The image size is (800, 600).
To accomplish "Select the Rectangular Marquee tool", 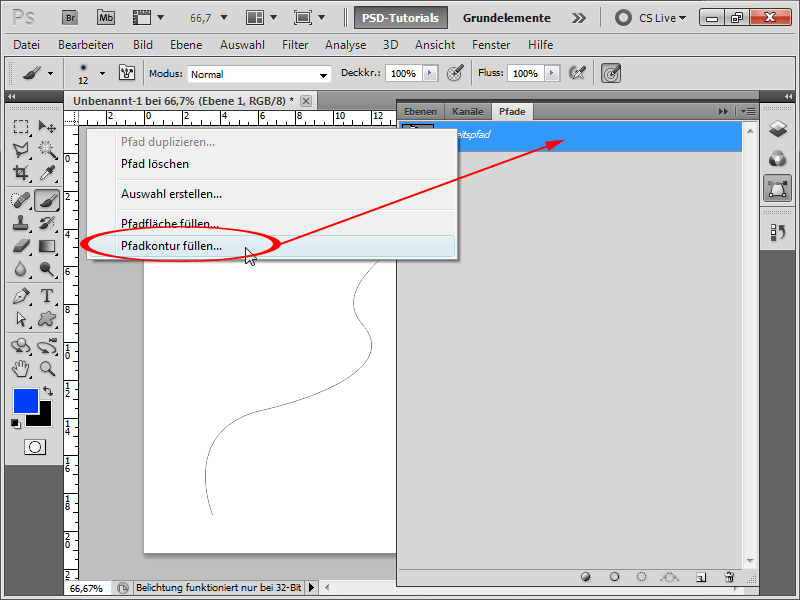I will (x=21, y=126).
